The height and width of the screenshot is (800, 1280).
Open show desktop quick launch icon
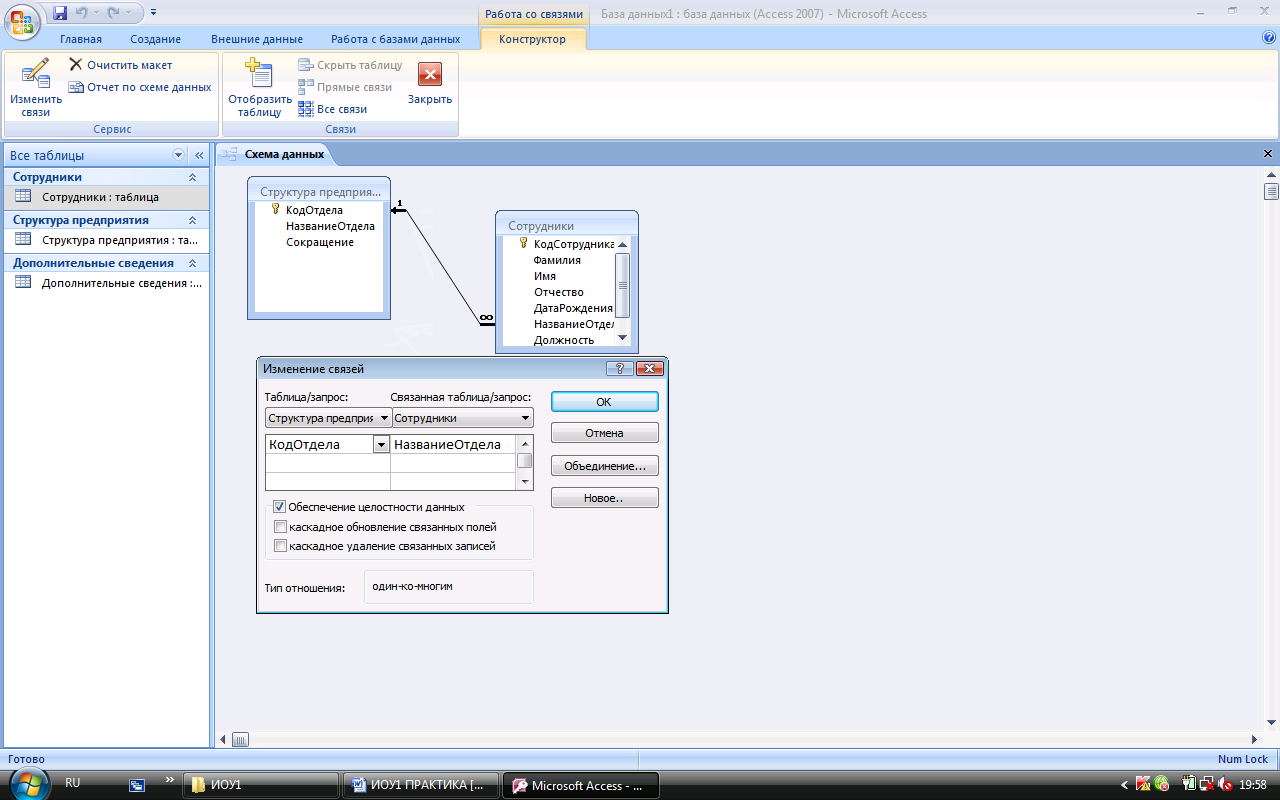[138, 786]
